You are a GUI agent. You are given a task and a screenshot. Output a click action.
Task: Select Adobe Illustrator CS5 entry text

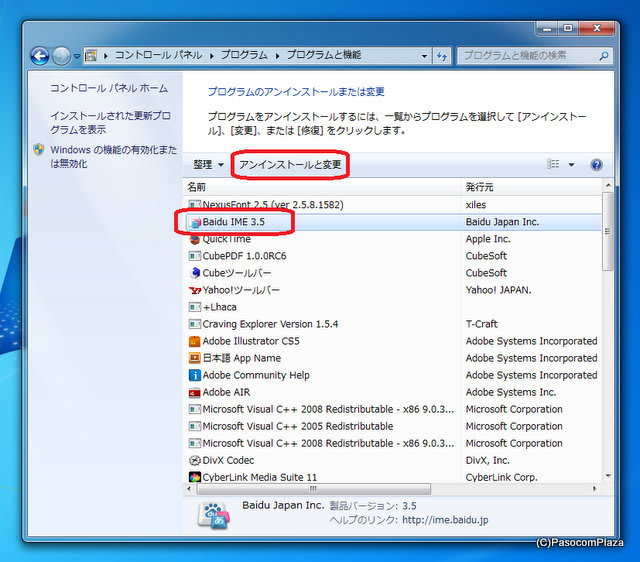click(251, 341)
